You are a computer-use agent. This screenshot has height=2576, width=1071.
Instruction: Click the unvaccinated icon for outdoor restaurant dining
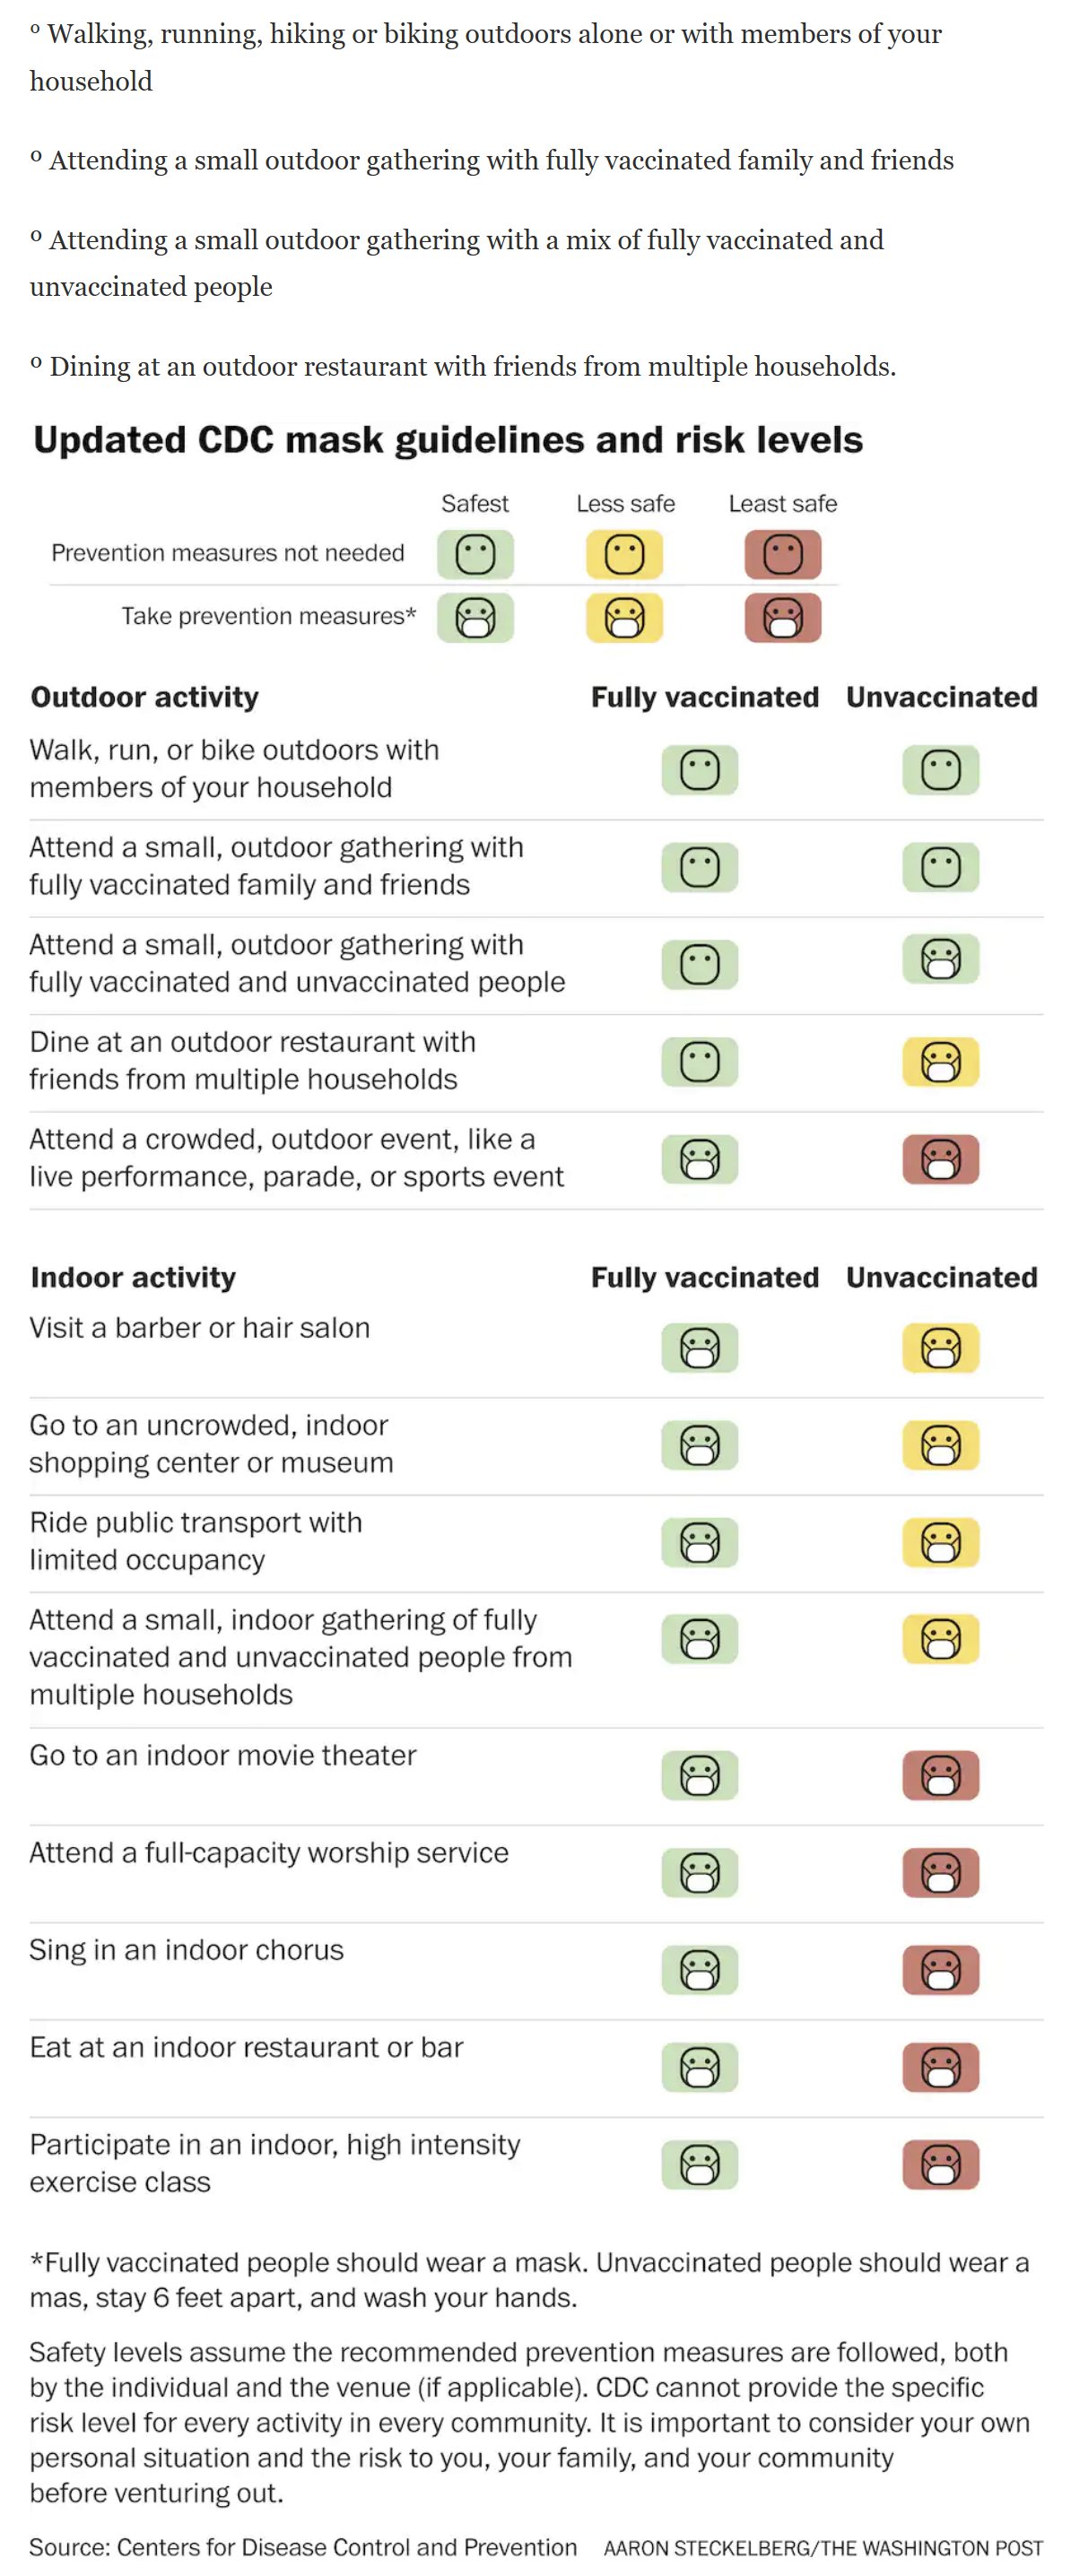coord(940,1062)
